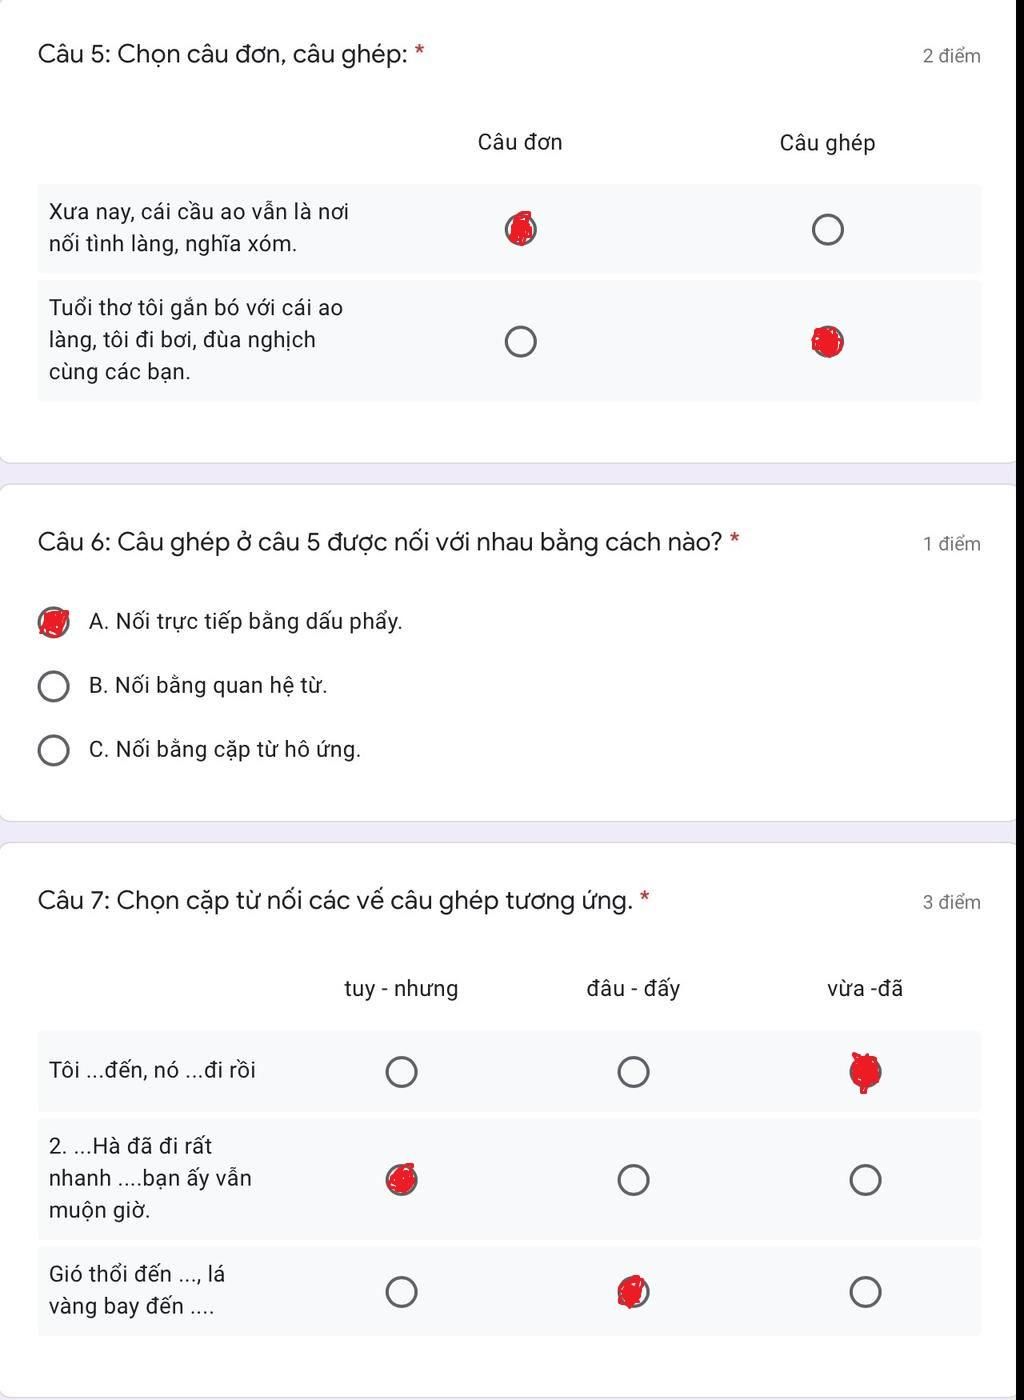This screenshot has width=1024, height=1400.
Task: Select tuy - nhưng for 'Hà đã đi rất nhanh' row
Action: tap(401, 1179)
